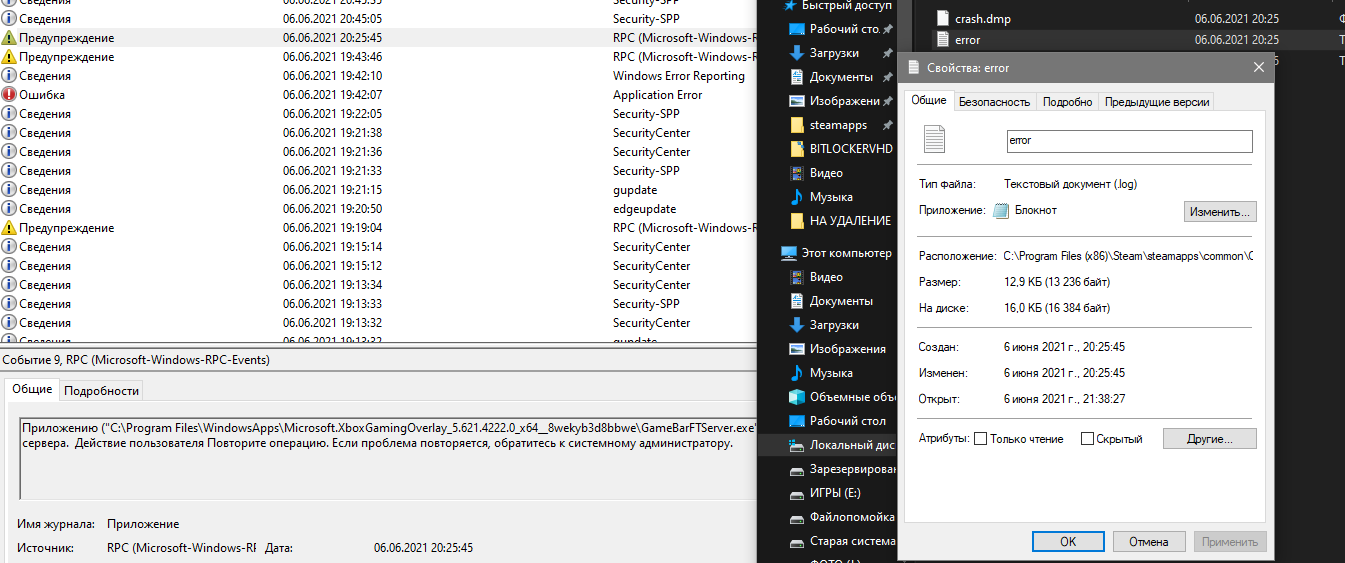Click the red error icon beside Ошибка event
Viewport: 1345px width, 563px height.
(9, 95)
